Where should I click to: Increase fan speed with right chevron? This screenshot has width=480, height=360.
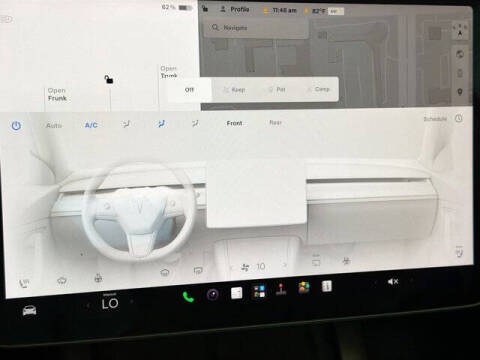(x=285, y=265)
